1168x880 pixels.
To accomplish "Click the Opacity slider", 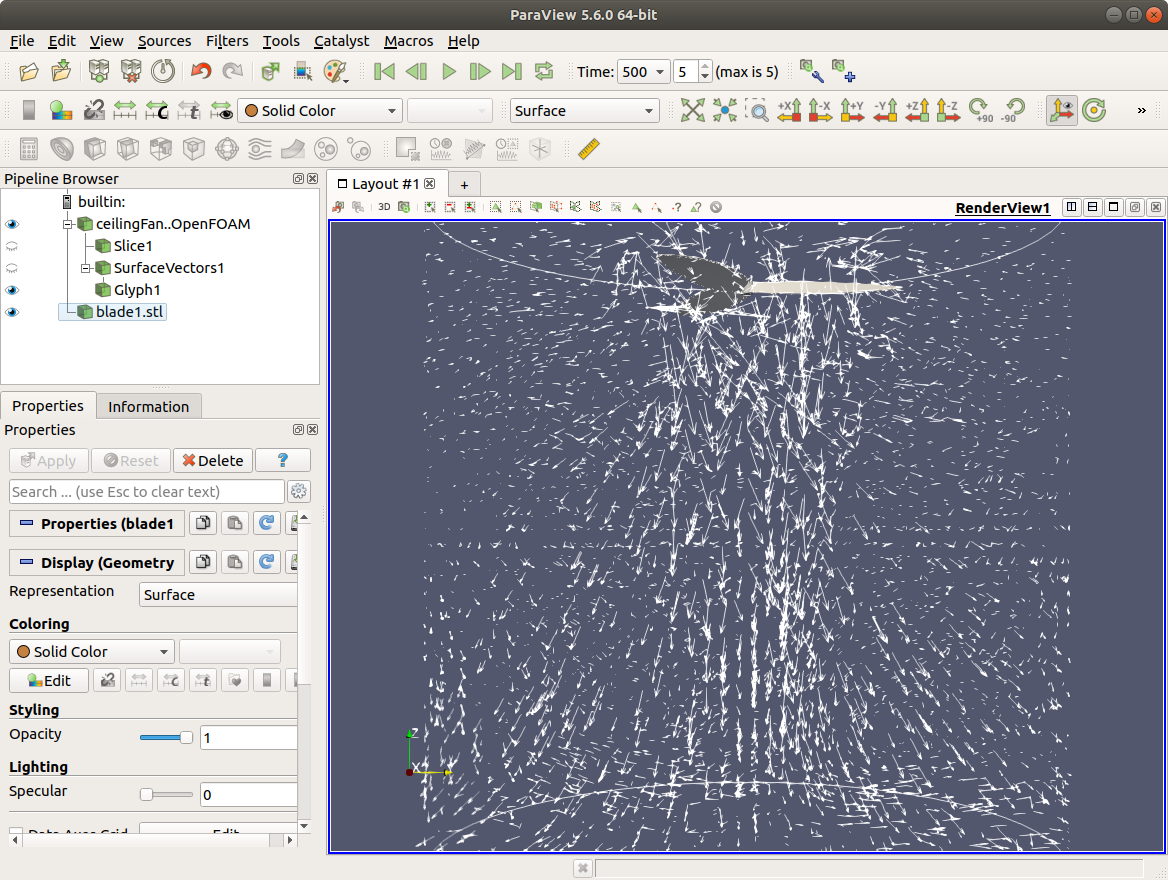I will pos(165,738).
